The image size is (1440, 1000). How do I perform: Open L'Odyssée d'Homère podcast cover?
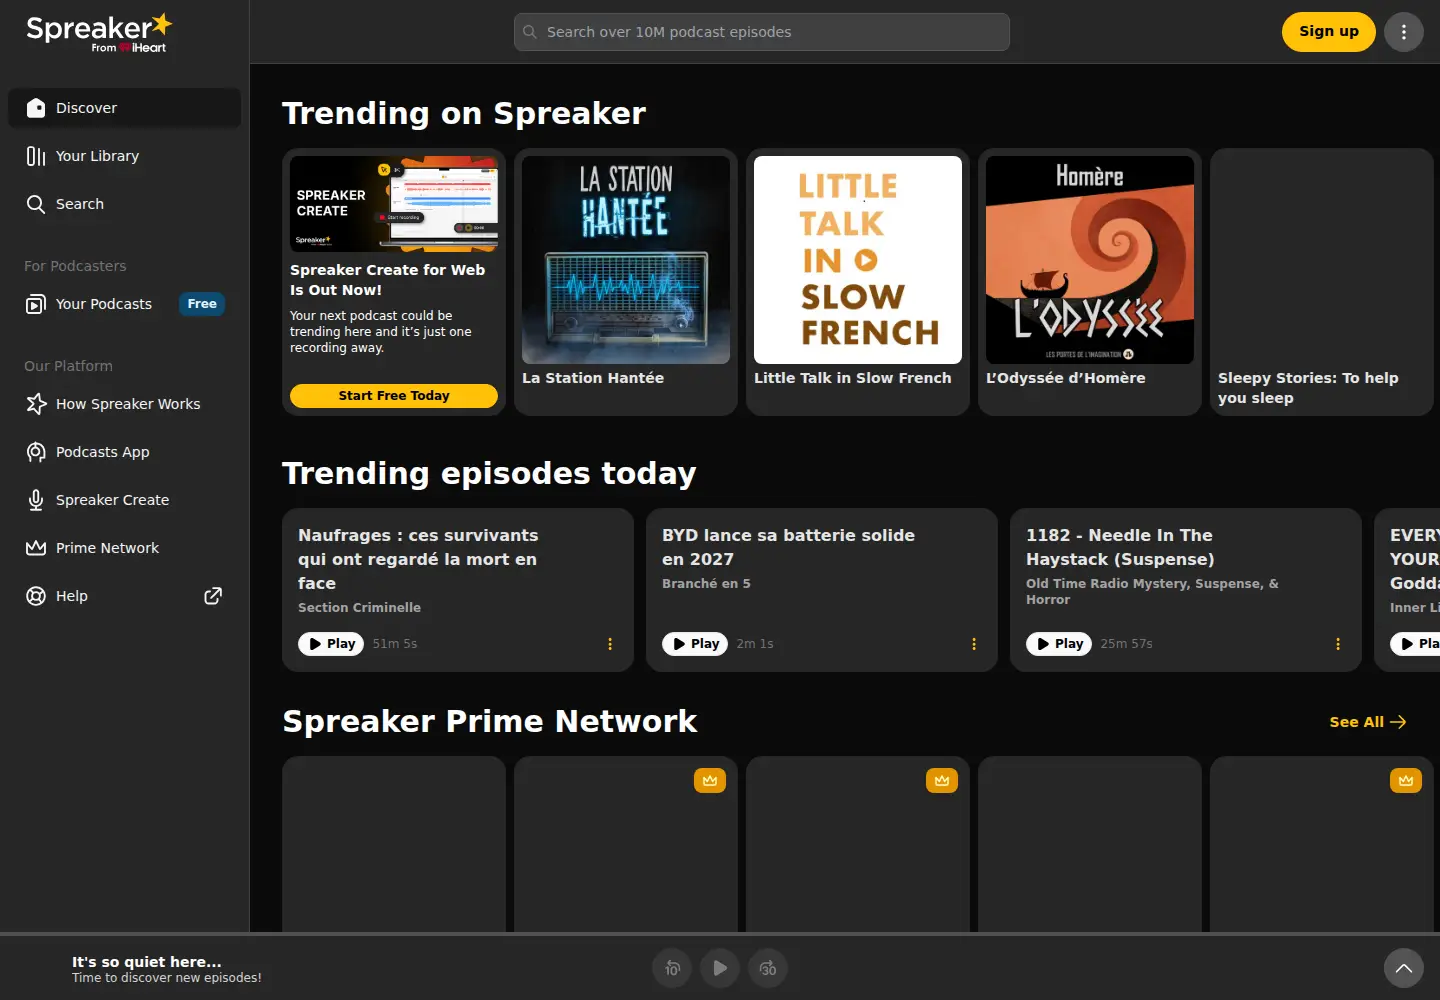coord(1090,260)
